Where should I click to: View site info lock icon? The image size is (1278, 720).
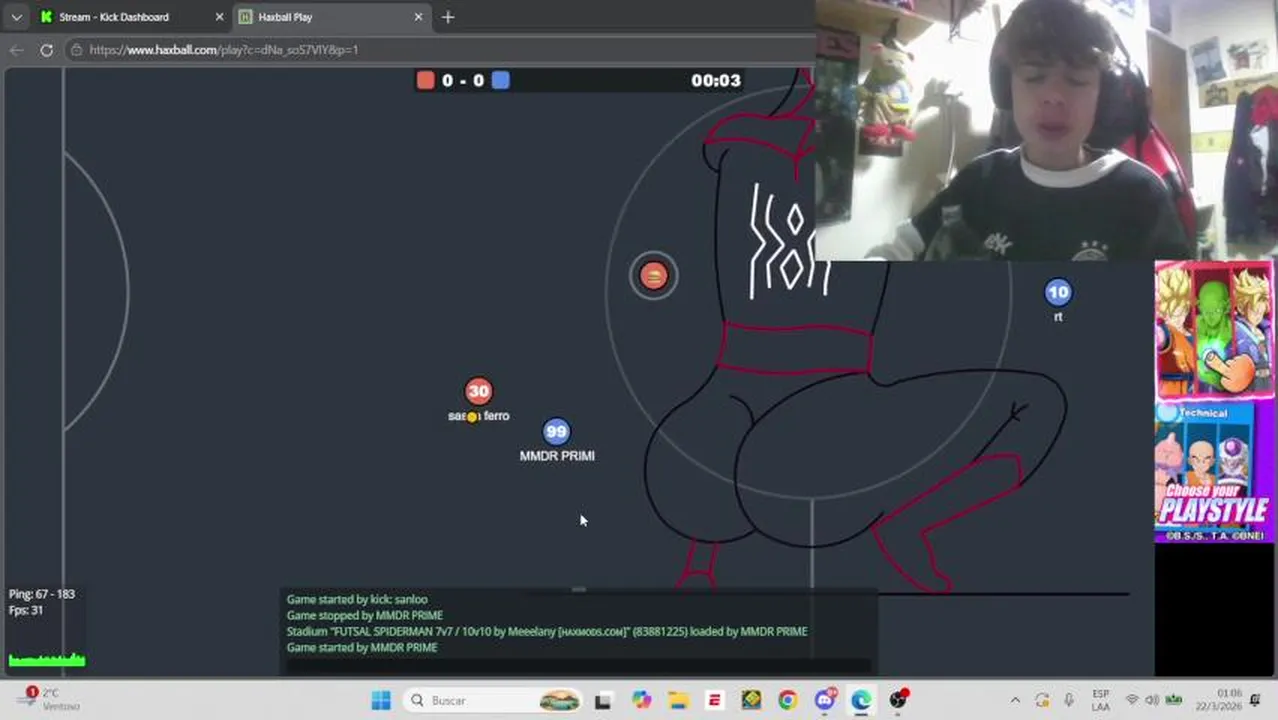(76, 49)
